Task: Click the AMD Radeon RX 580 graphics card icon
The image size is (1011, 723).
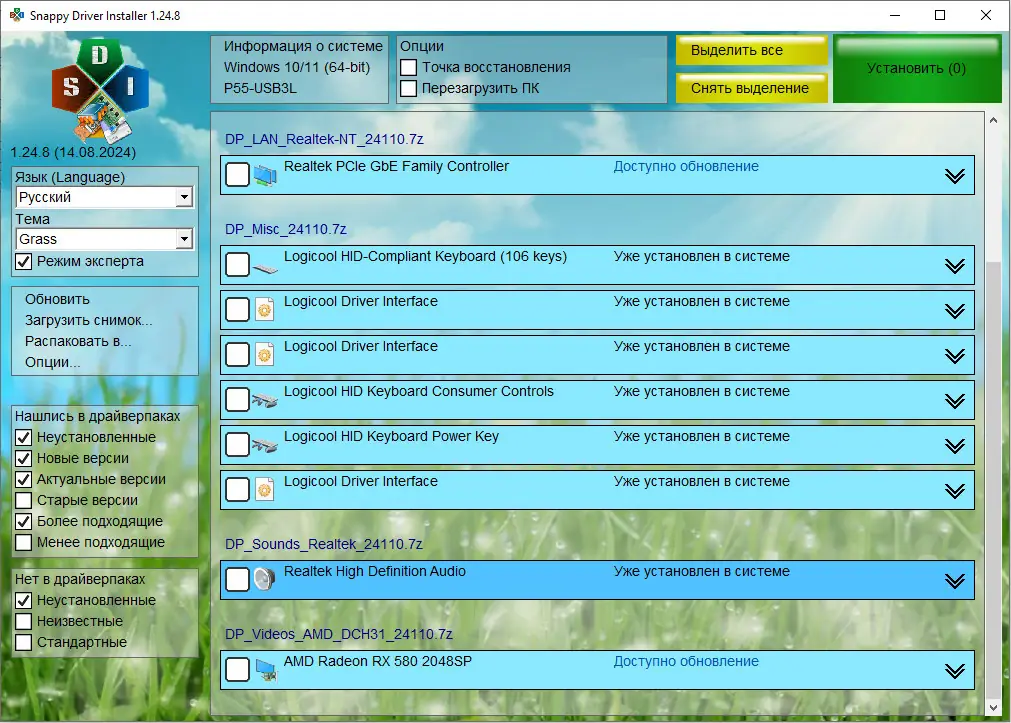Action: pos(265,669)
